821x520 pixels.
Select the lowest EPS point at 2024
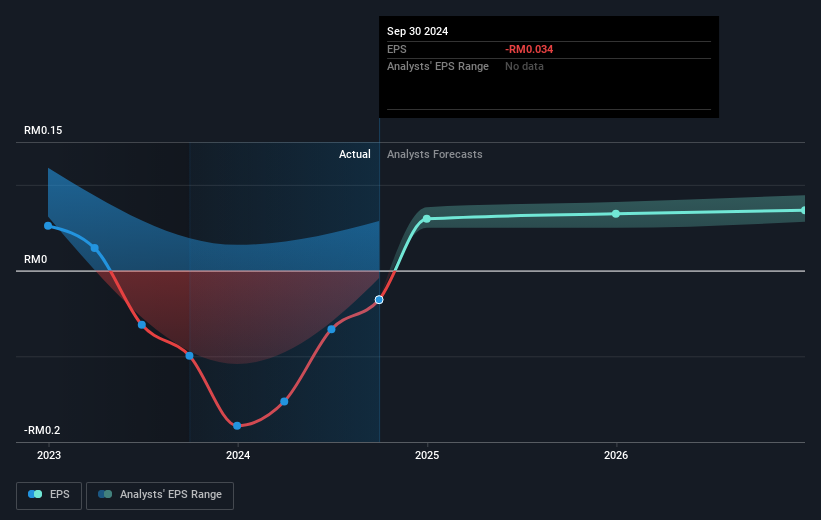237,426
